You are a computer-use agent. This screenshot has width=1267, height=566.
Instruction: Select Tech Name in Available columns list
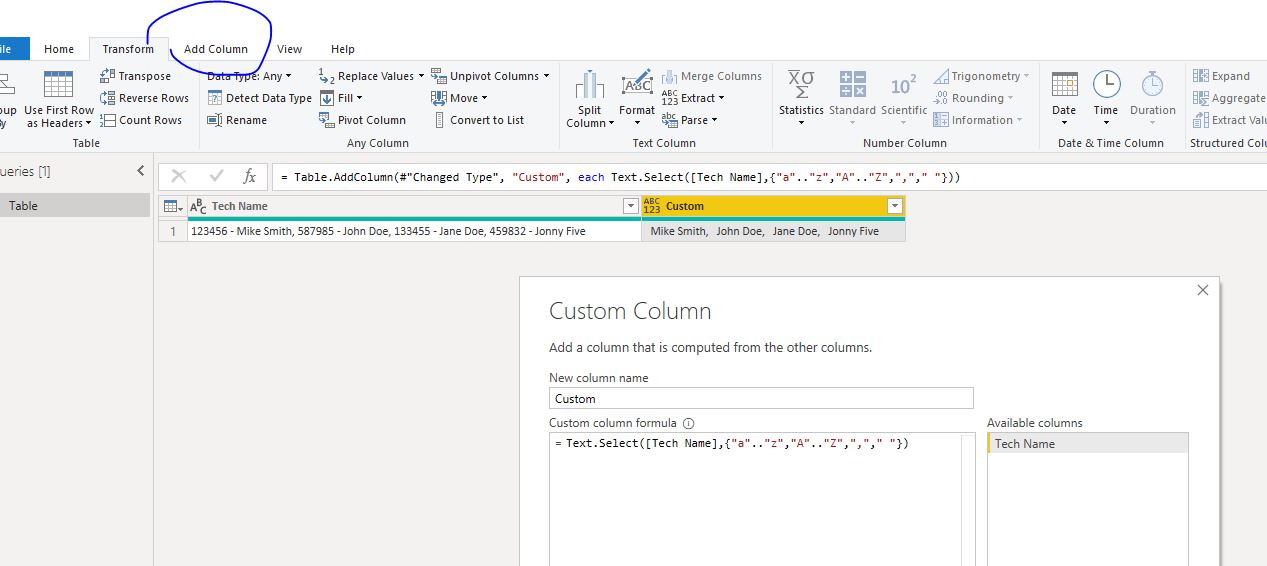[x=1088, y=444]
